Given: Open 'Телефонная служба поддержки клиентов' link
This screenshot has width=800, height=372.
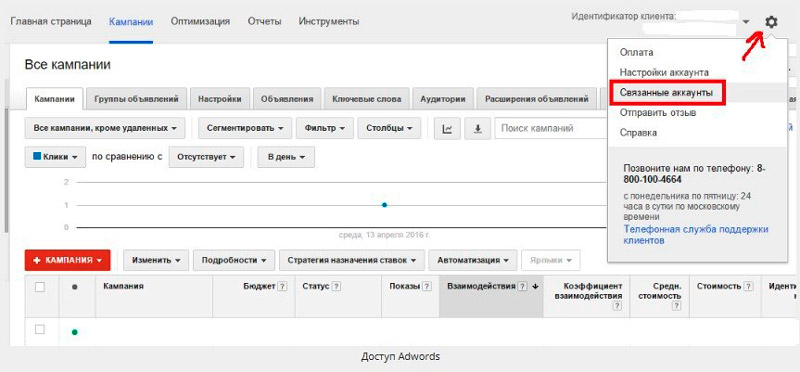Looking at the screenshot, I should click(696, 235).
